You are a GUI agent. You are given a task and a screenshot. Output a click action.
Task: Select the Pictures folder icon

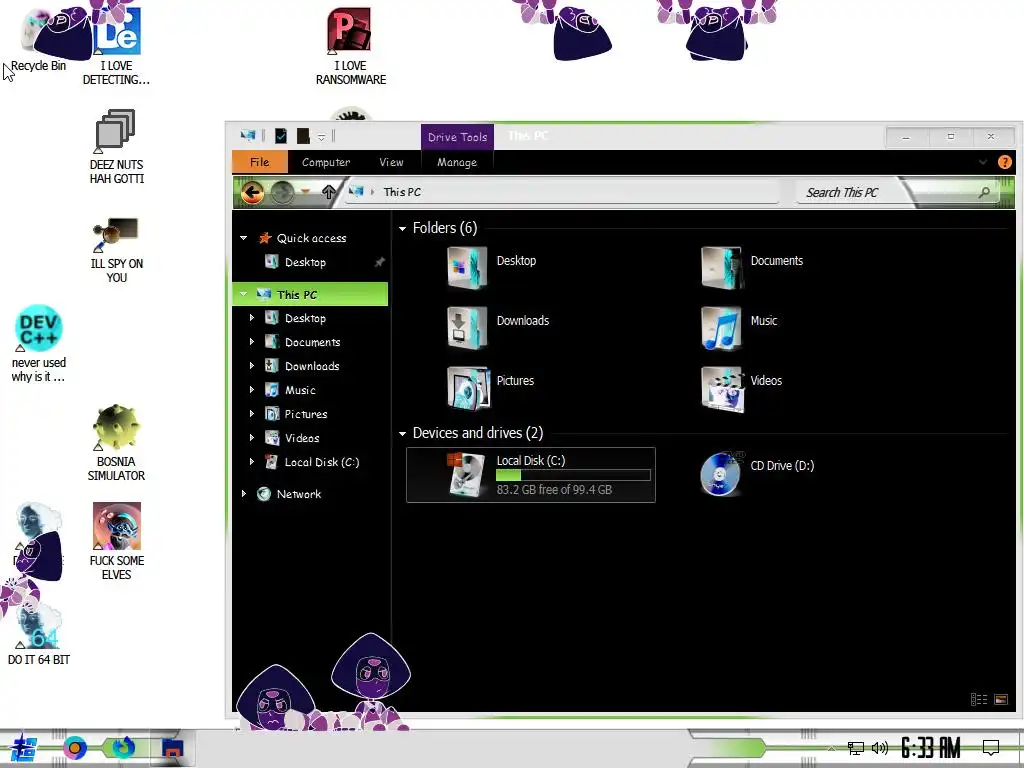point(468,388)
